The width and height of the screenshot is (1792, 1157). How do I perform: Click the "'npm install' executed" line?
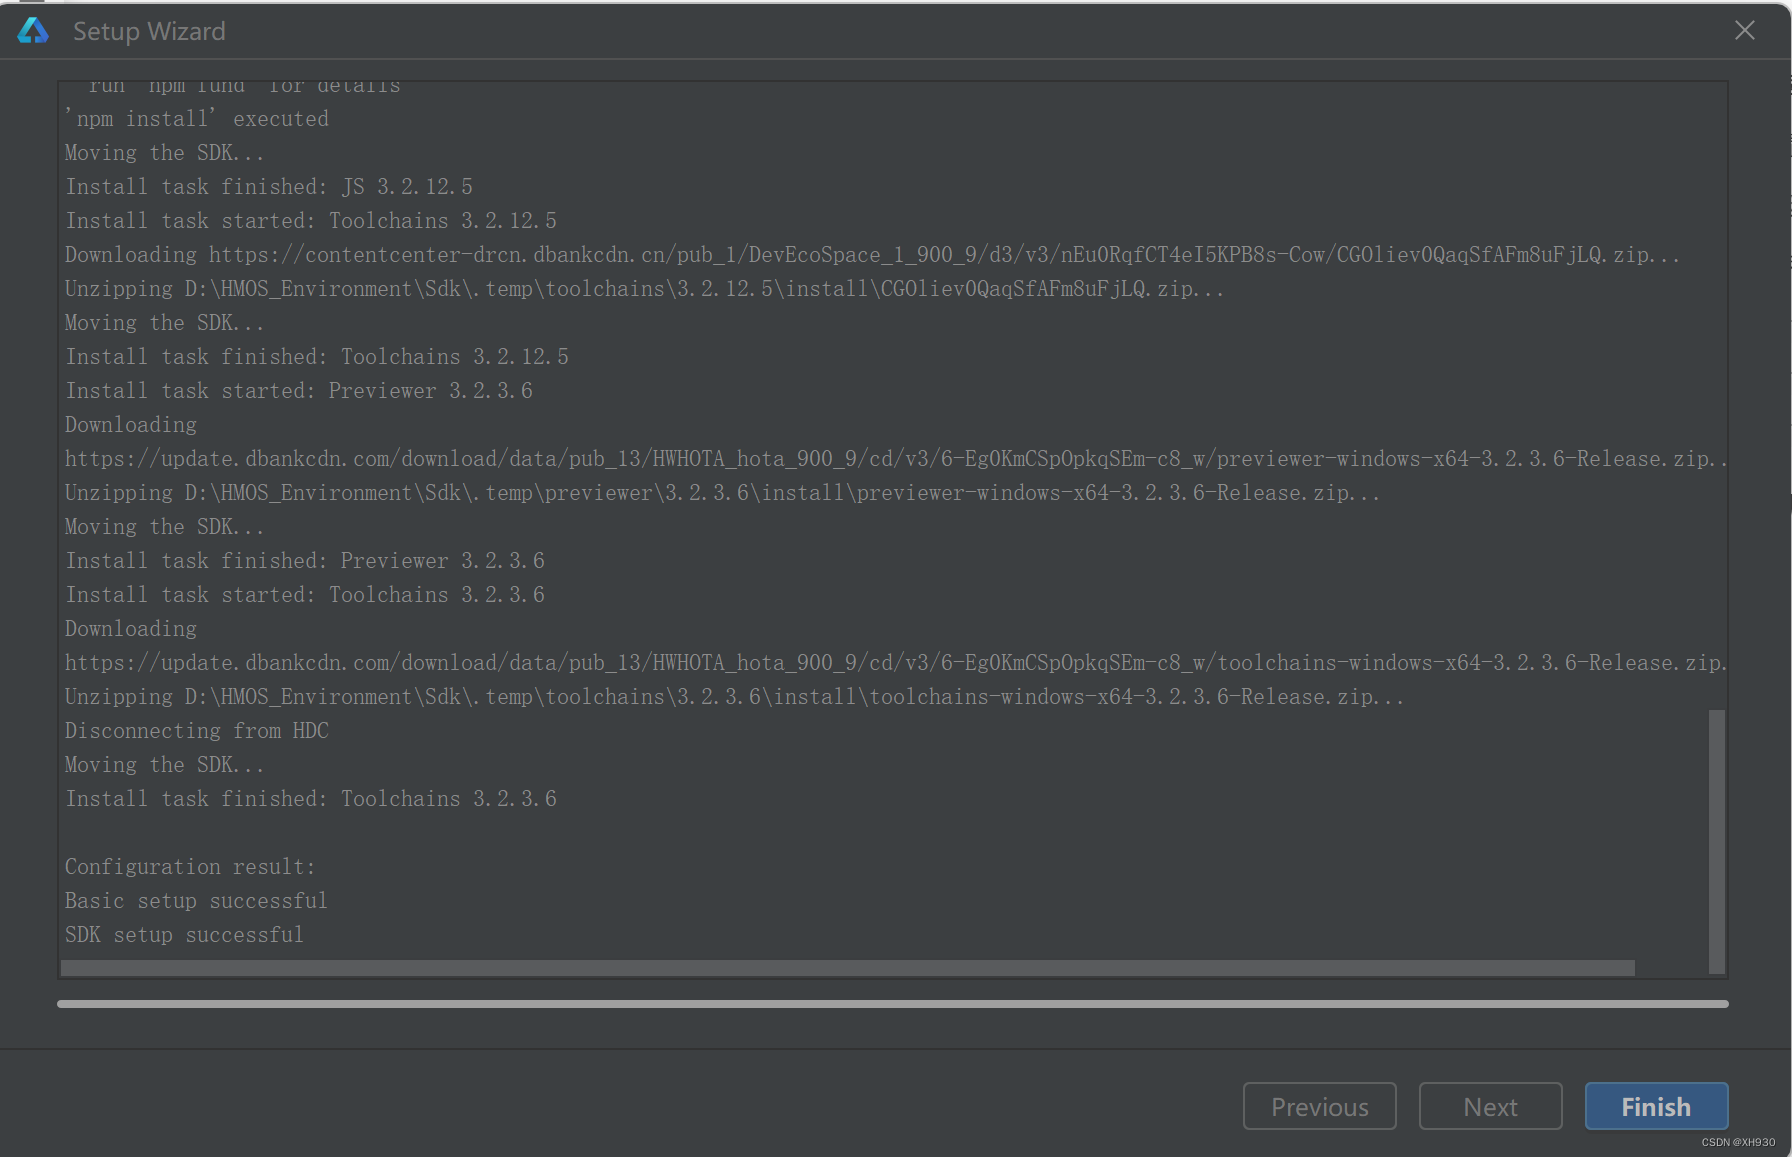[x=197, y=119]
